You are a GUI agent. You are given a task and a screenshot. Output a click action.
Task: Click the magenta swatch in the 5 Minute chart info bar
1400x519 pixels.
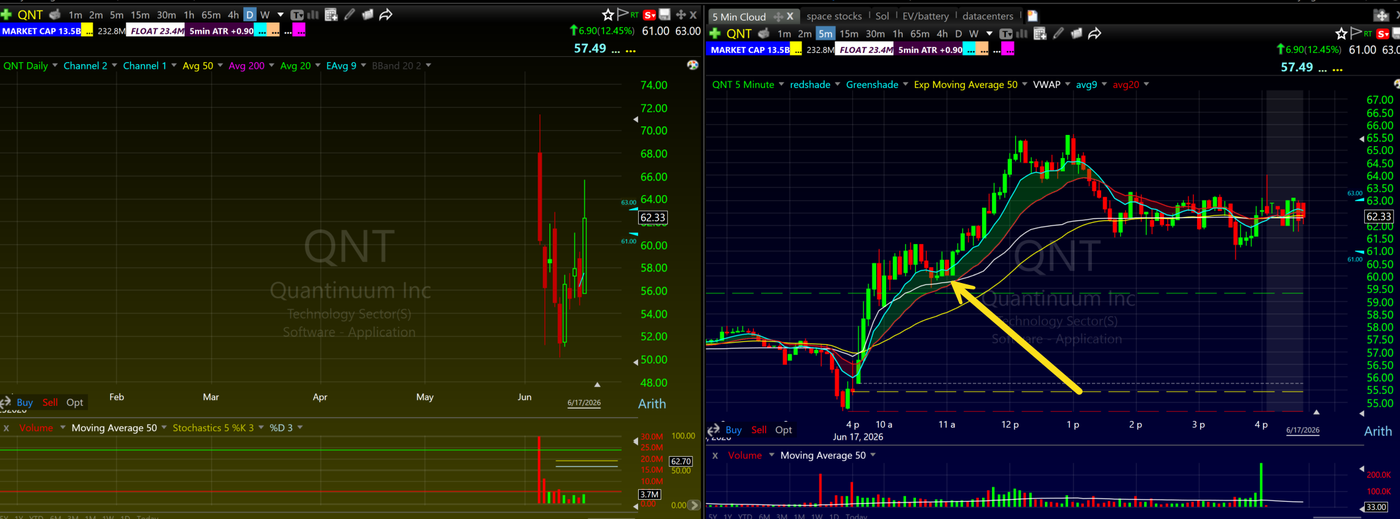(1008, 49)
